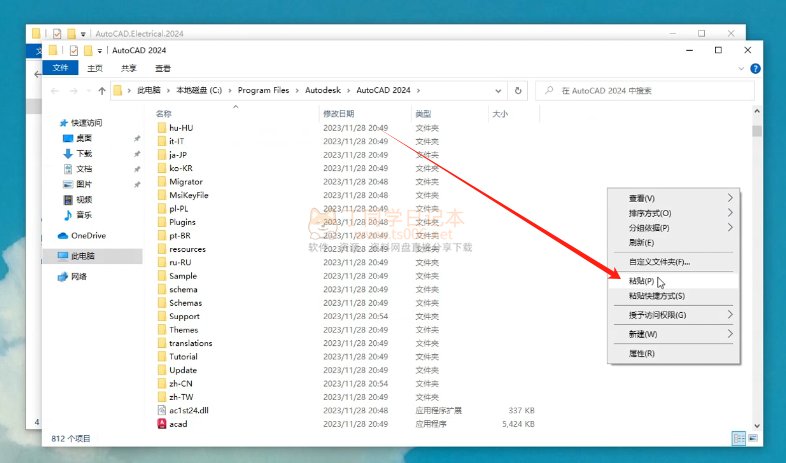Screen dimensions: 786x463
Task: Select 网络 (Network) in navigation pane
Action: point(78,276)
